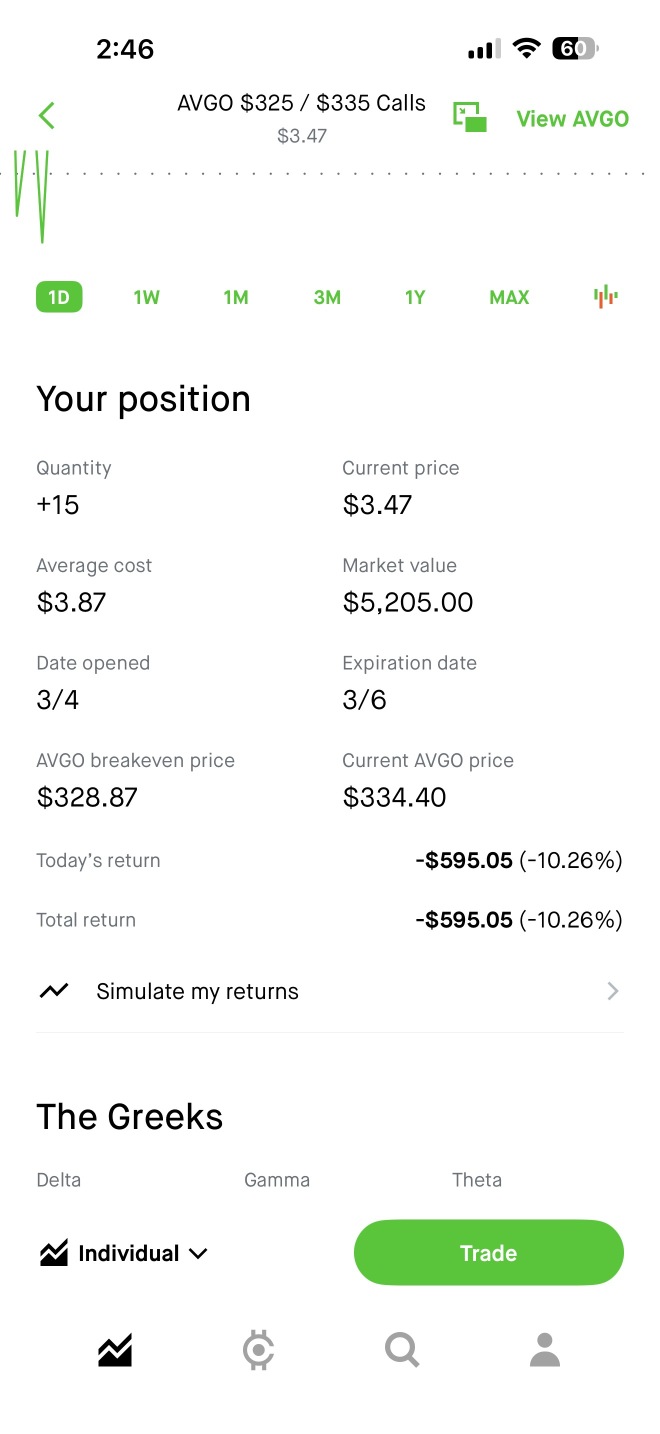Tap the green back arrow

(x=46, y=116)
